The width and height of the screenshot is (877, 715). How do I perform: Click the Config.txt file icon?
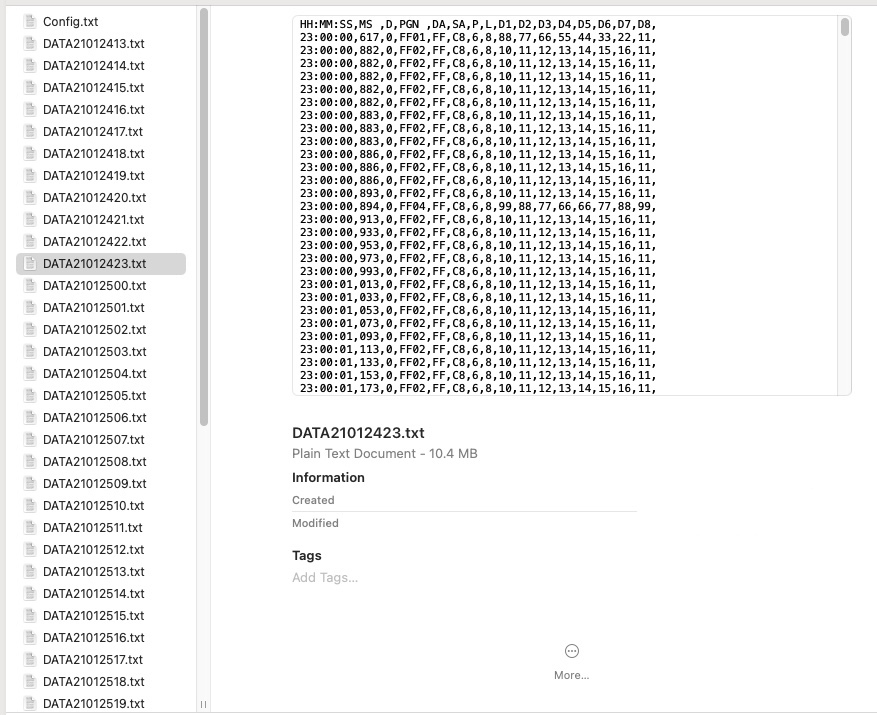click(x=29, y=22)
